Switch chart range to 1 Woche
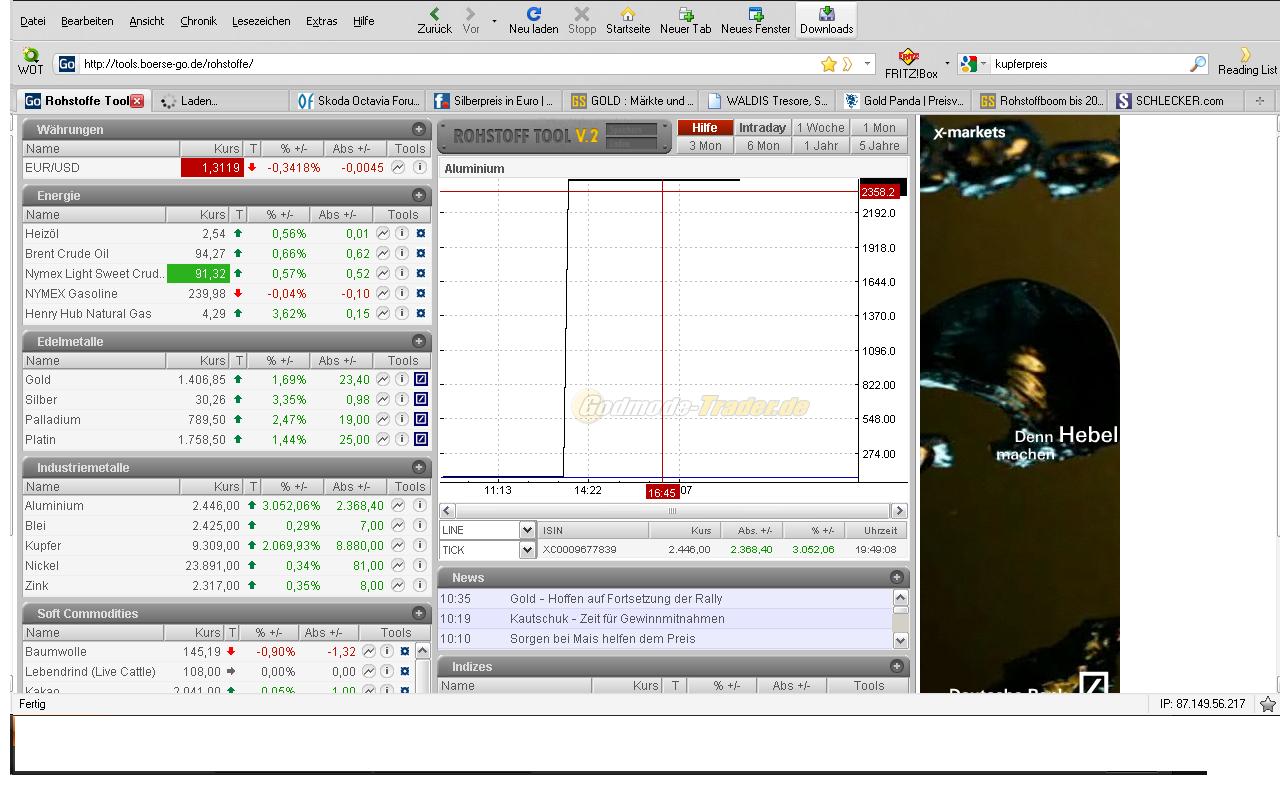The width and height of the screenshot is (1280, 800). pyautogui.click(x=820, y=128)
